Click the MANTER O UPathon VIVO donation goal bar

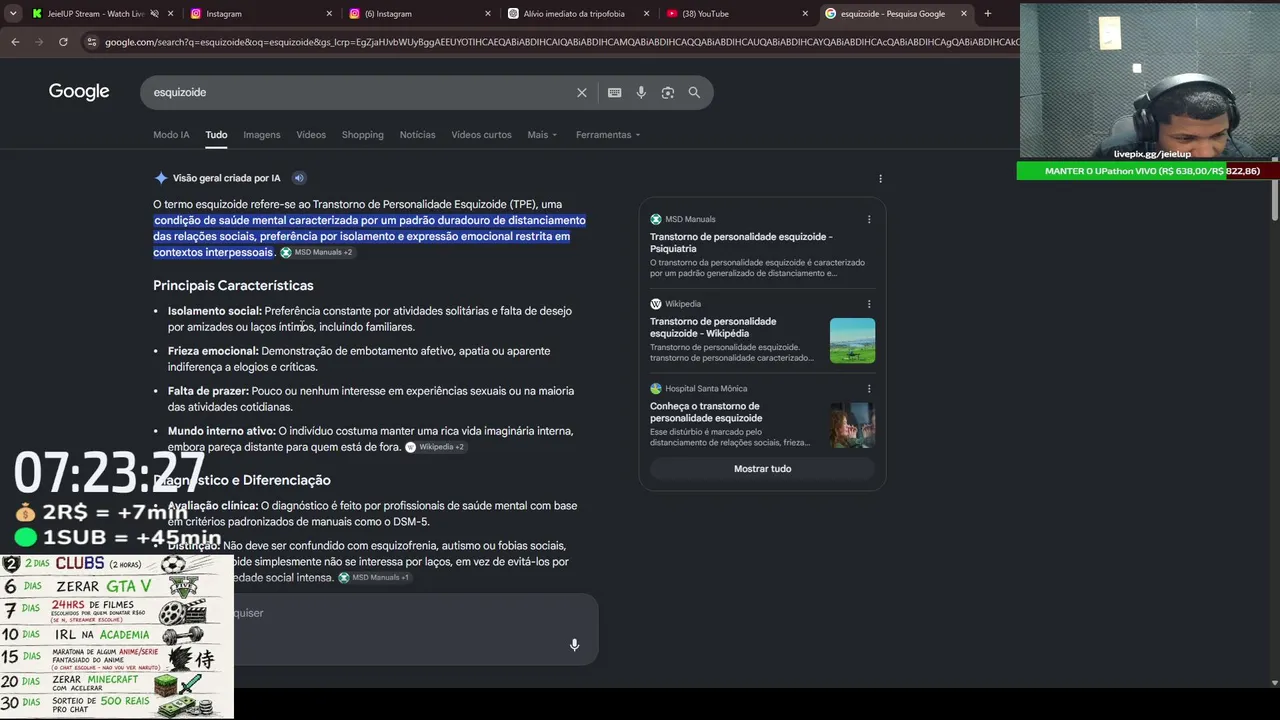(x=1147, y=171)
